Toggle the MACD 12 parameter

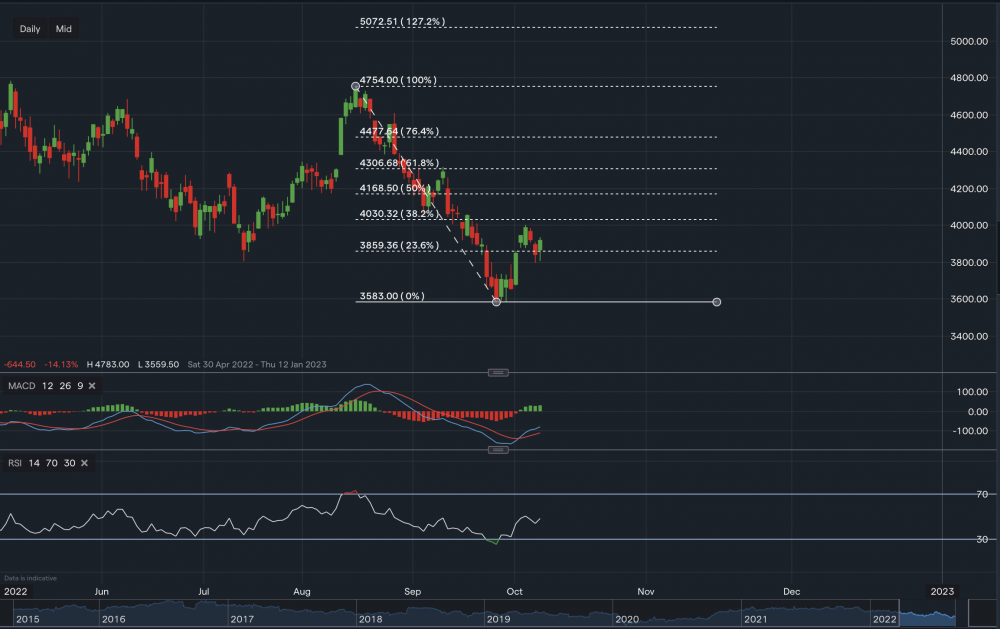tap(48, 386)
